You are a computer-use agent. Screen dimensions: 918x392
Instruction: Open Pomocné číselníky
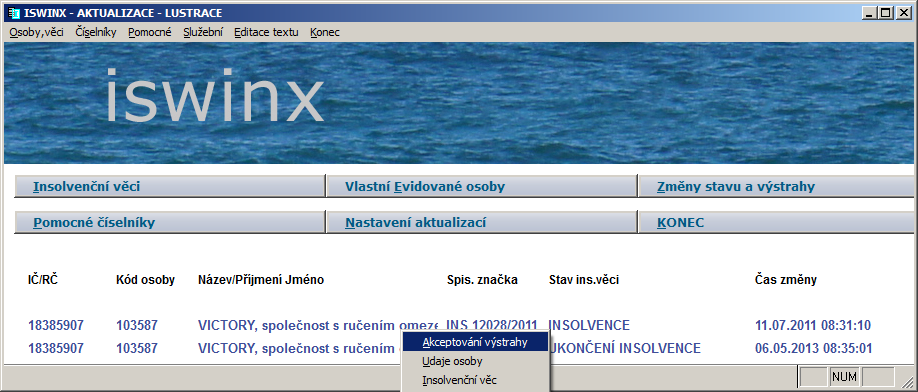(169, 222)
